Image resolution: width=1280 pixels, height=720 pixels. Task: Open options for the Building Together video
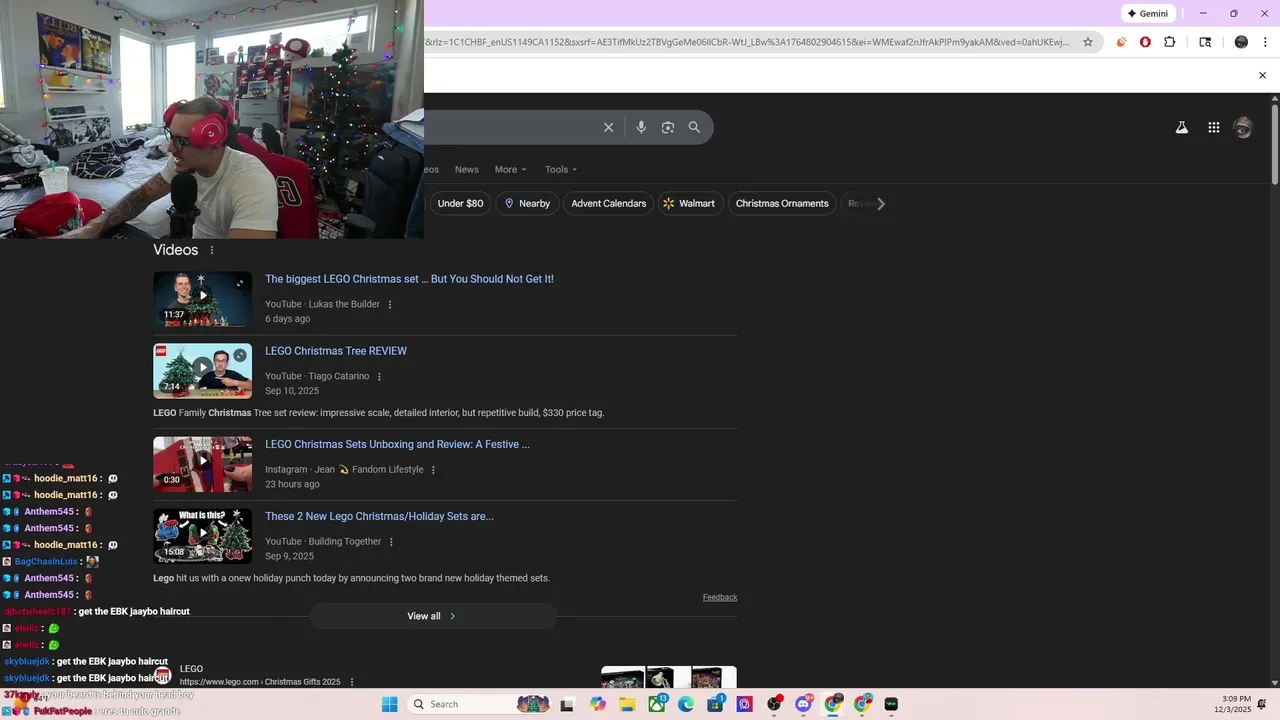point(391,541)
